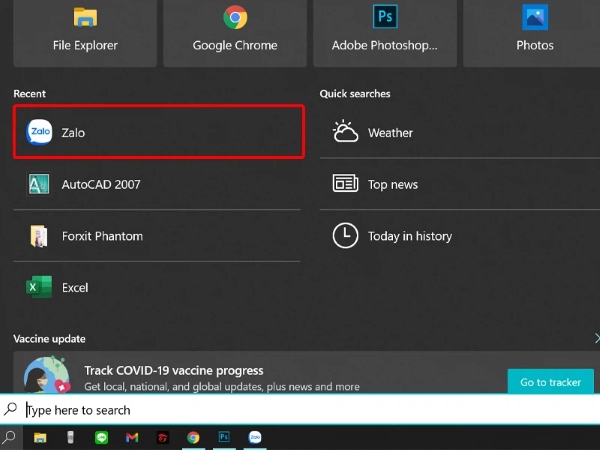
Task: Click the Track COVID-19 vaccine progress headline
Action: pos(174,370)
